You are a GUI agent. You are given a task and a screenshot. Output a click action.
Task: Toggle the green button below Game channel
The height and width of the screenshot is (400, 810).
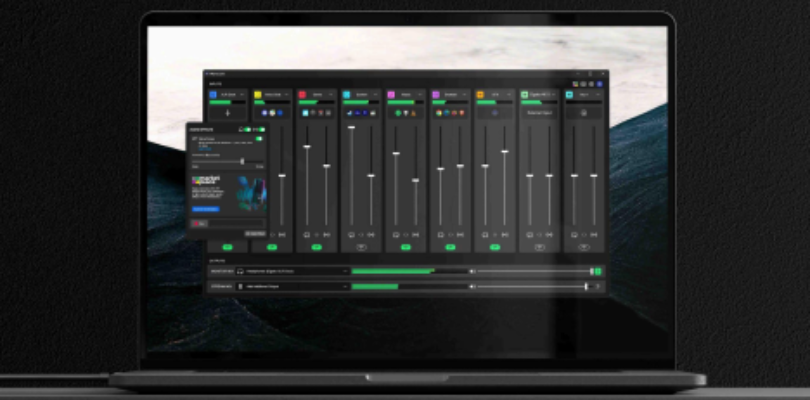pyautogui.click(x=317, y=246)
